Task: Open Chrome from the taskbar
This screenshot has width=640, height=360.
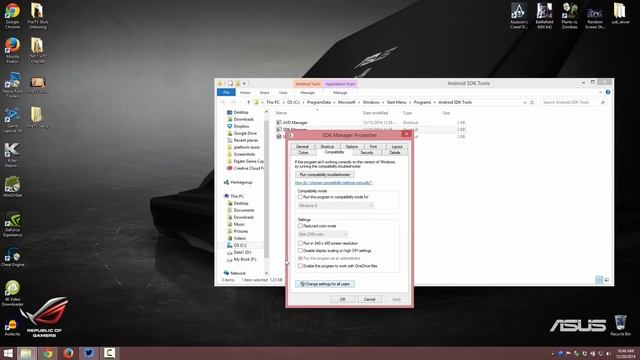Action: pyautogui.click(x=48, y=353)
